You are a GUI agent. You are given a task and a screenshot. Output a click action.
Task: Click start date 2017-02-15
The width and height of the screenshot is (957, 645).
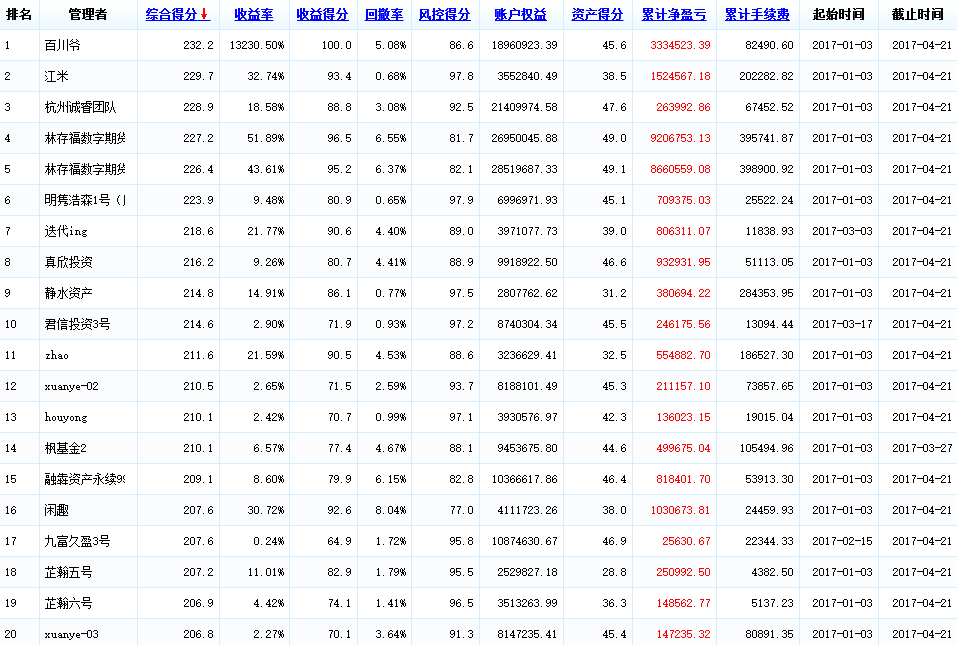tap(842, 541)
